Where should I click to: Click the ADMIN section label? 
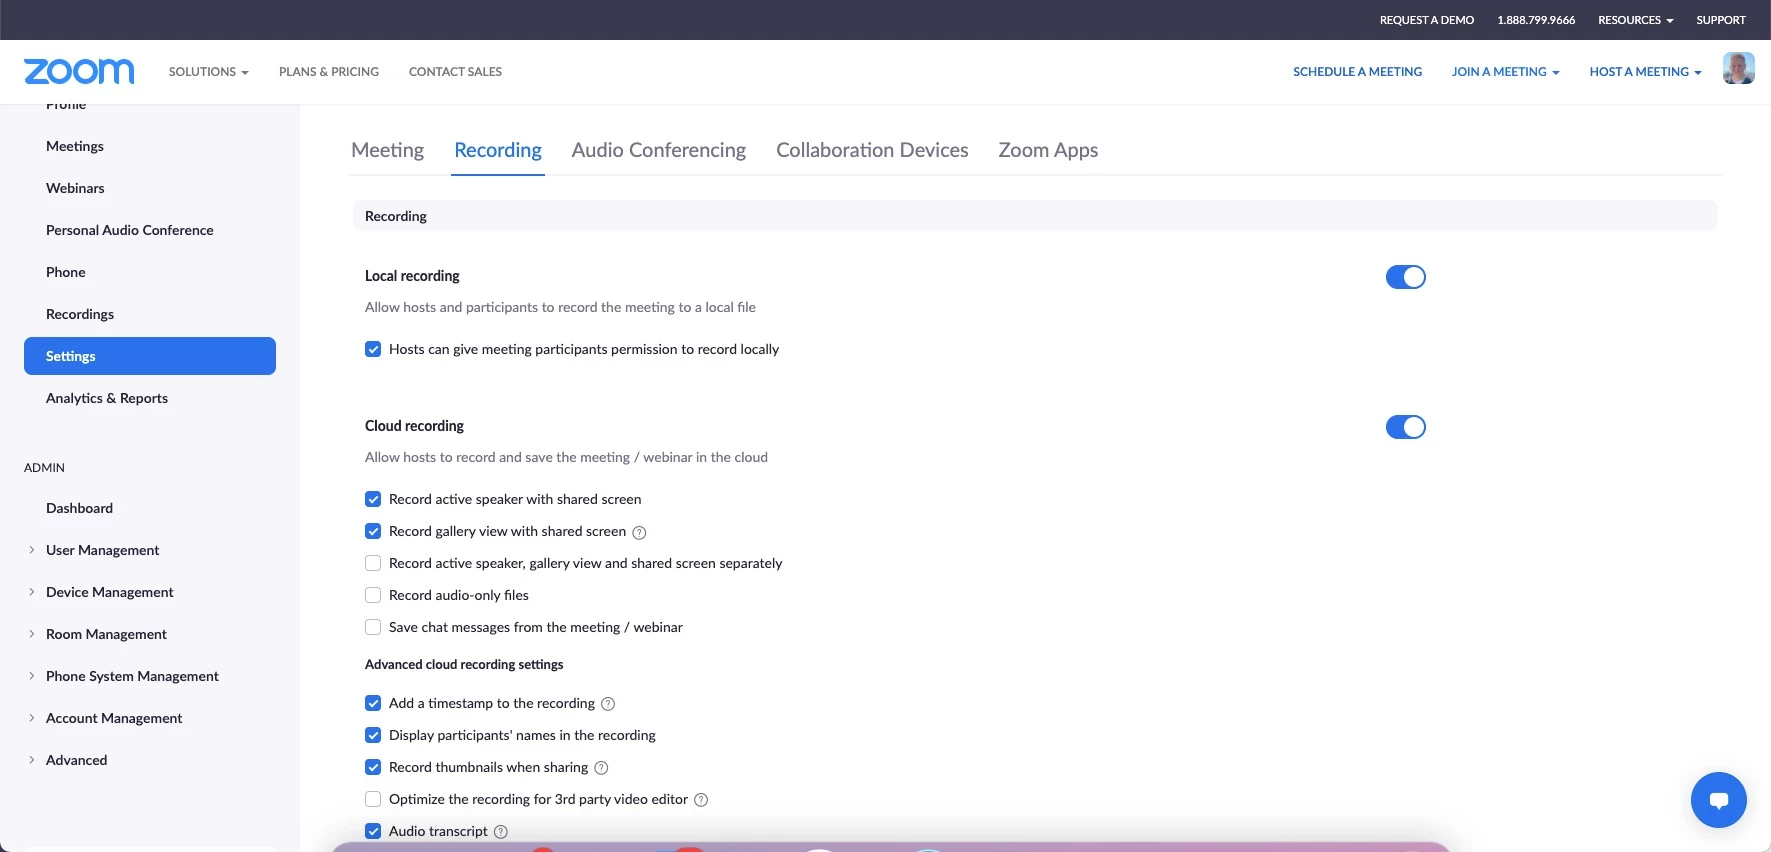click(x=44, y=467)
